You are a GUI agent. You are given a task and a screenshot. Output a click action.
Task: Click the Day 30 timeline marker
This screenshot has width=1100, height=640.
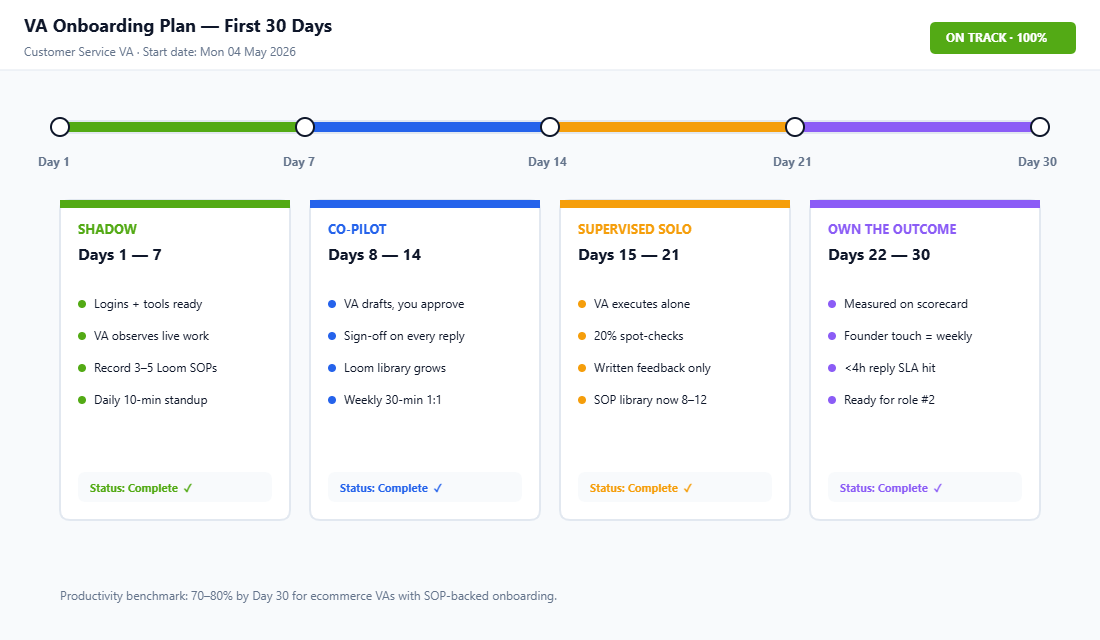click(1039, 127)
